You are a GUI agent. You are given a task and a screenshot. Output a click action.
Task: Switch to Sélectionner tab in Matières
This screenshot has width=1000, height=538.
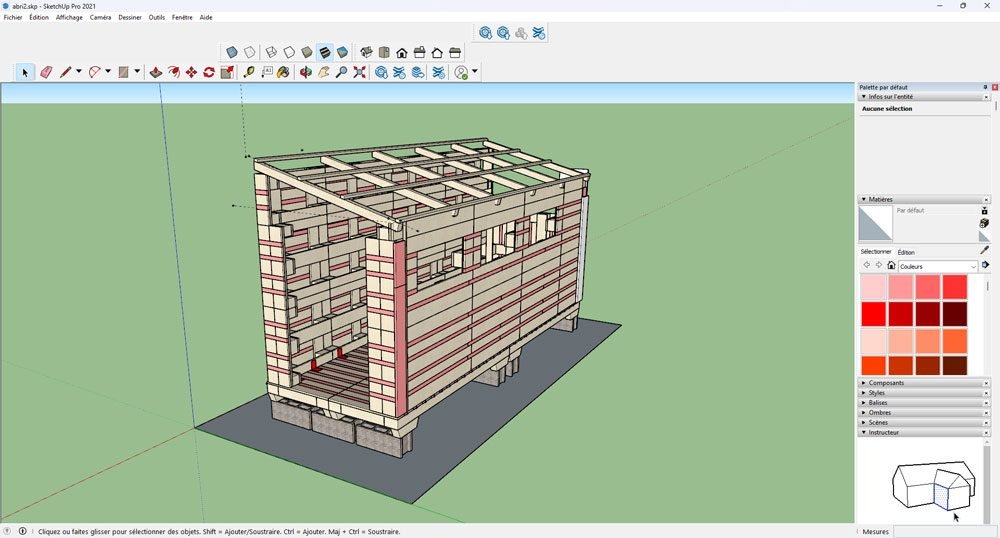click(x=875, y=252)
